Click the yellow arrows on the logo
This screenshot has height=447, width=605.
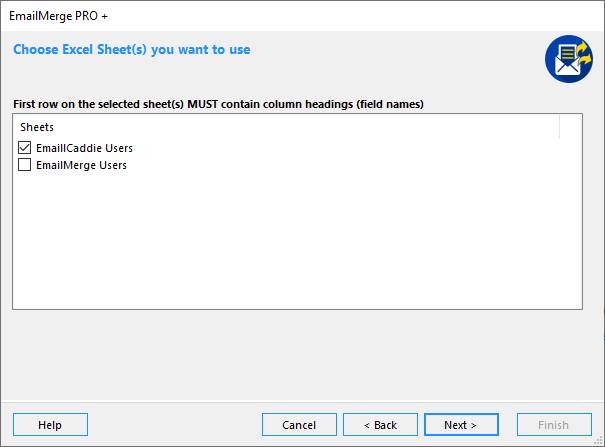click(584, 53)
